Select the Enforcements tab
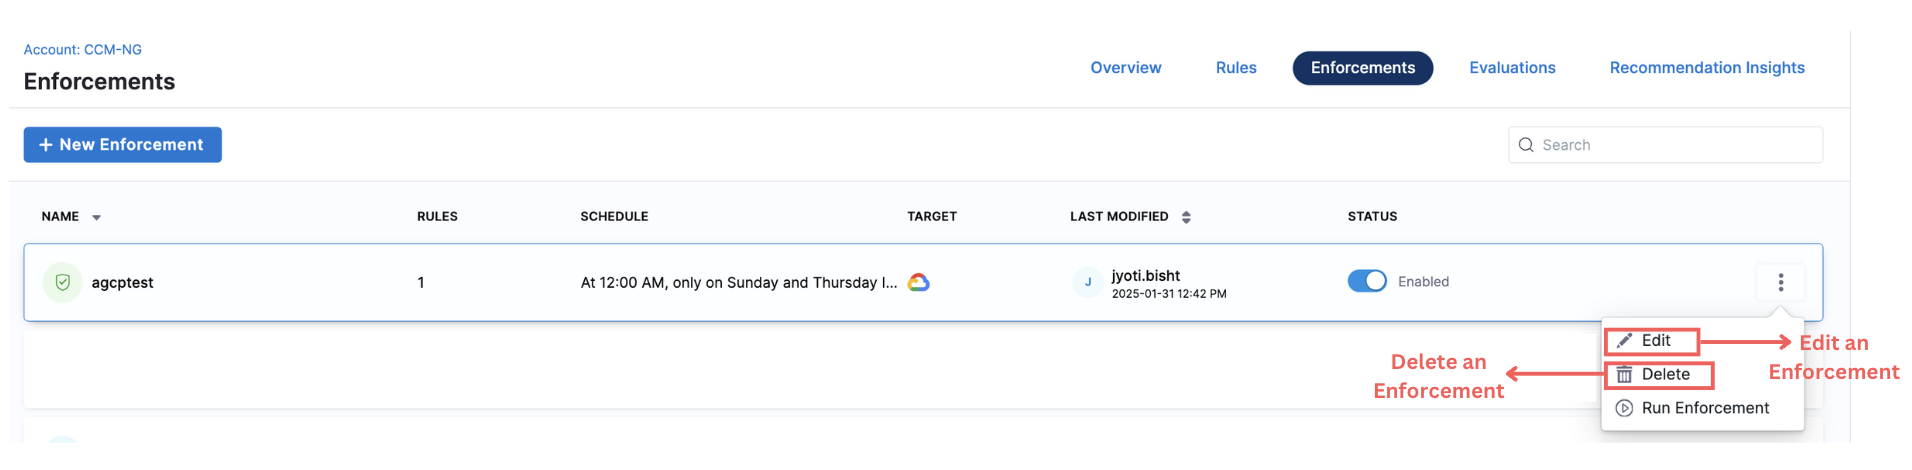1912x470 pixels. coord(1362,68)
